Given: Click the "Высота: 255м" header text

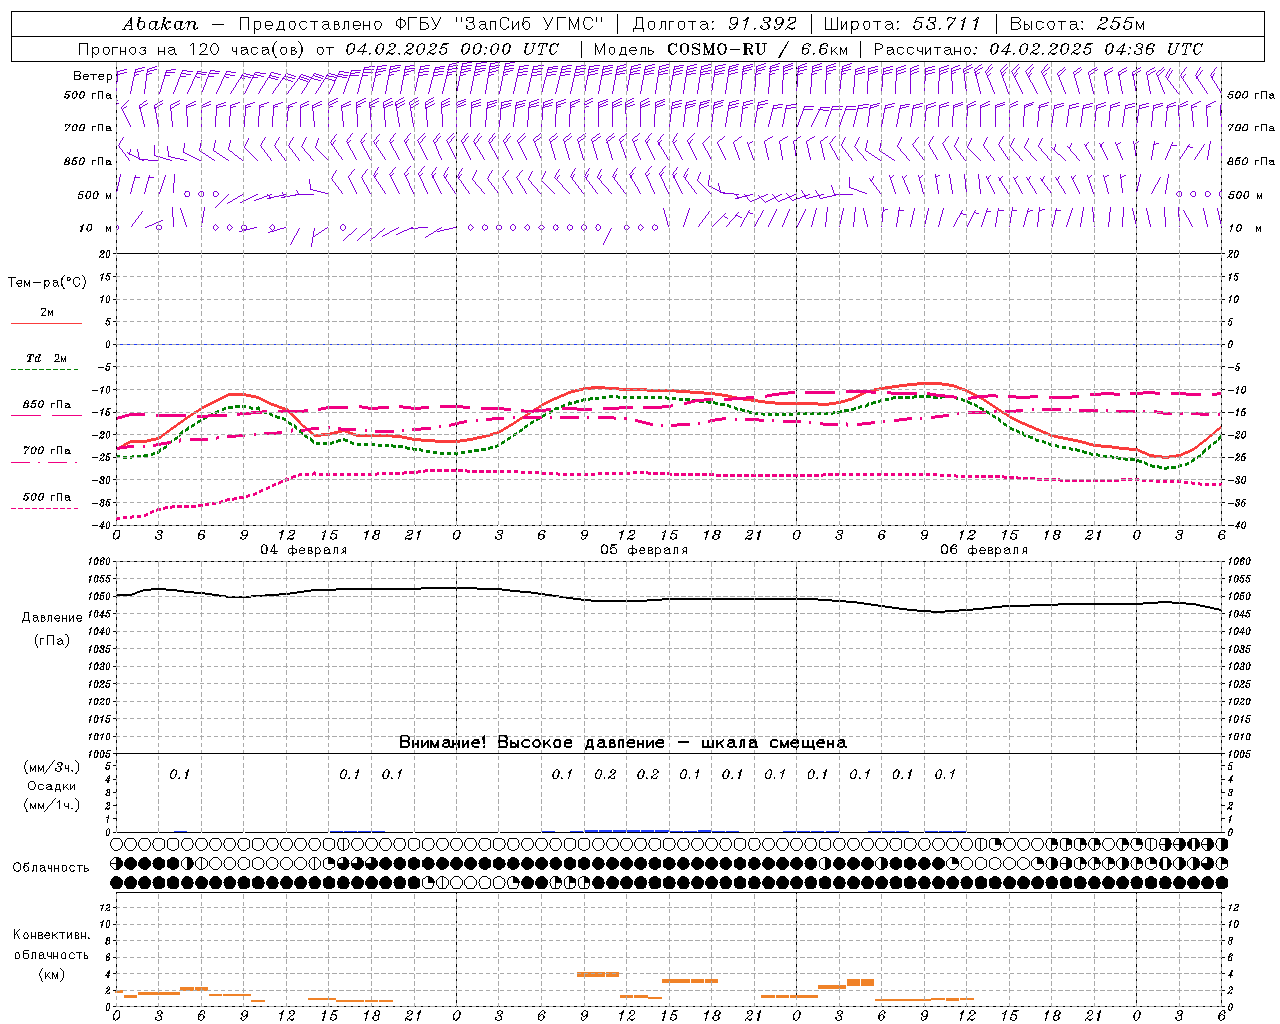Looking at the screenshot, I should [1077, 23].
